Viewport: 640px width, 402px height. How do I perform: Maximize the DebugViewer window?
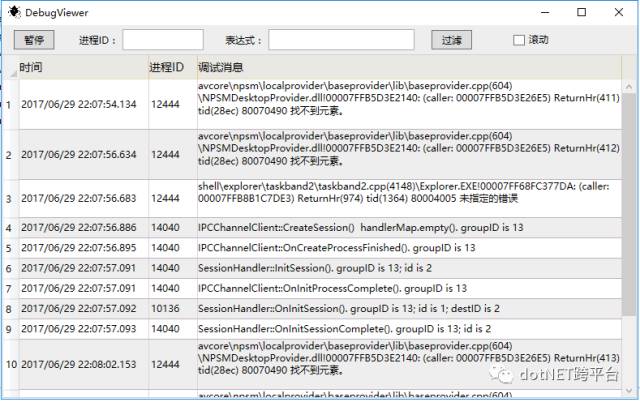[582, 12]
